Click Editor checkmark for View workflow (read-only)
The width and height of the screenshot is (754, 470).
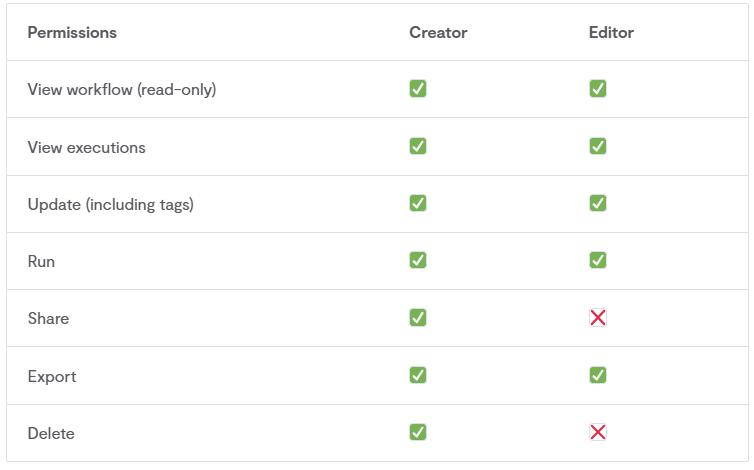click(x=598, y=89)
